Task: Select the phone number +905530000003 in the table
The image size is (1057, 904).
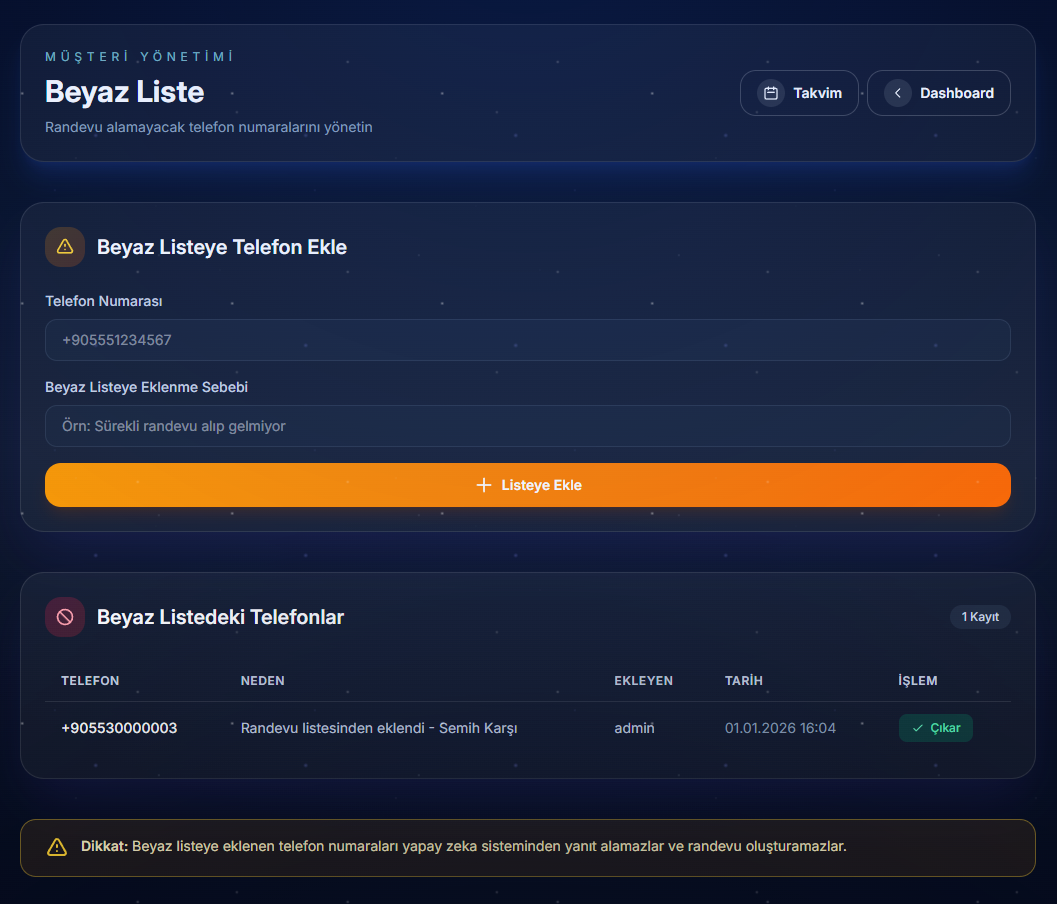Action: pyautogui.click(x=119, y=728)
